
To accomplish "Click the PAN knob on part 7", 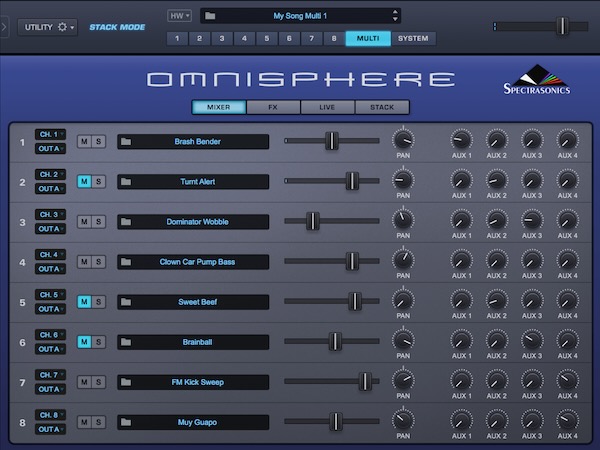I will [403, 380].
